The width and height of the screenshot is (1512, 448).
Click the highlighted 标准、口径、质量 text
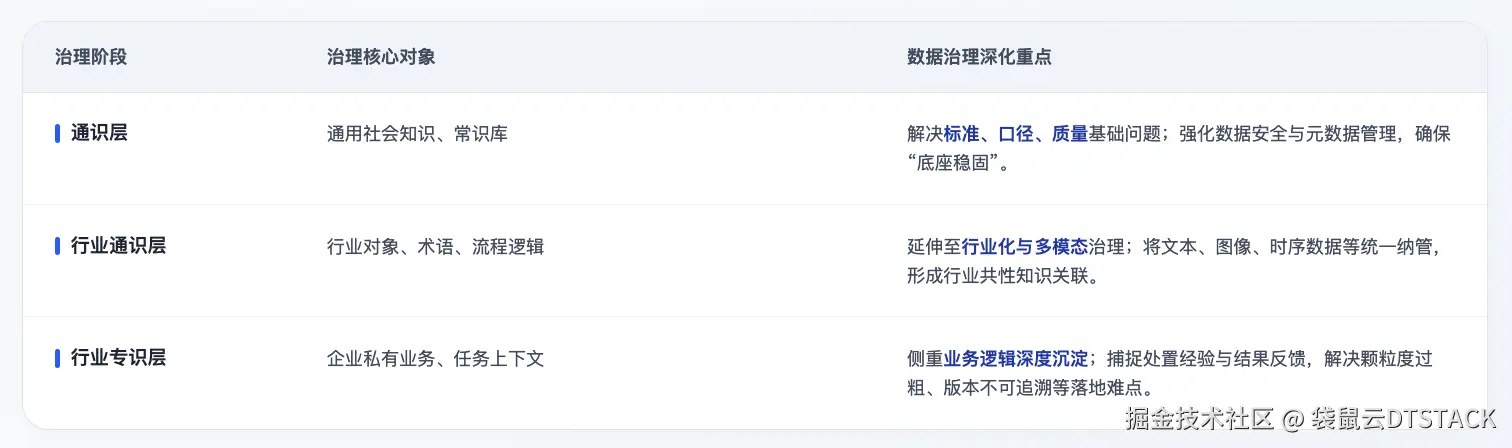point(1015,133)
